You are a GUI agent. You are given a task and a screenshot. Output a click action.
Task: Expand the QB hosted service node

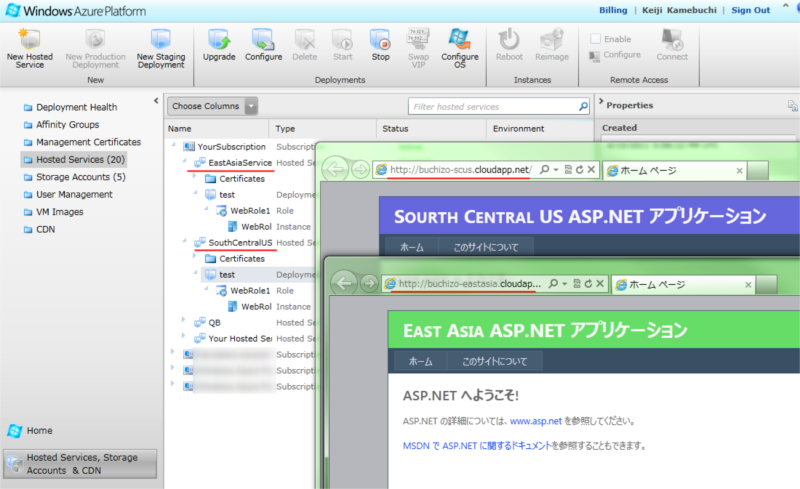(184, 322)
